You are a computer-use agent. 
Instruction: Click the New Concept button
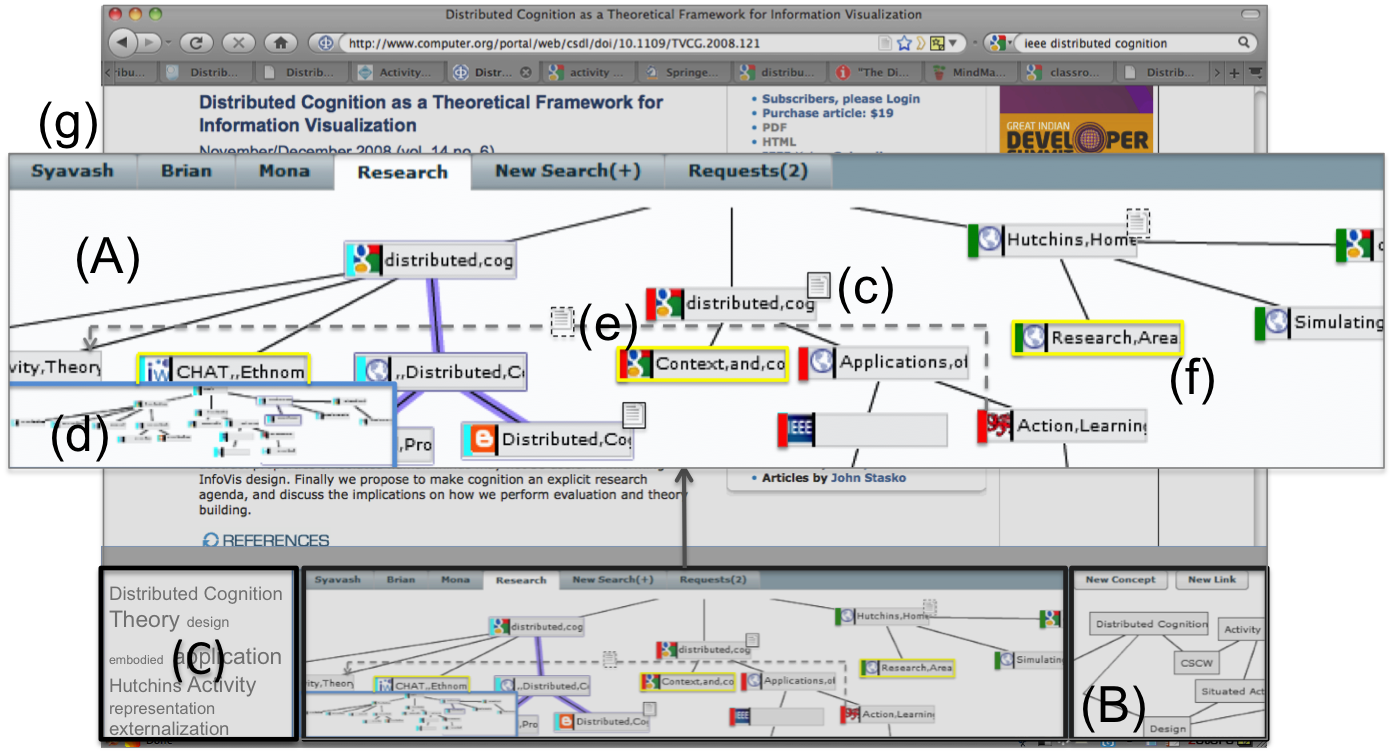point(1120,580)
